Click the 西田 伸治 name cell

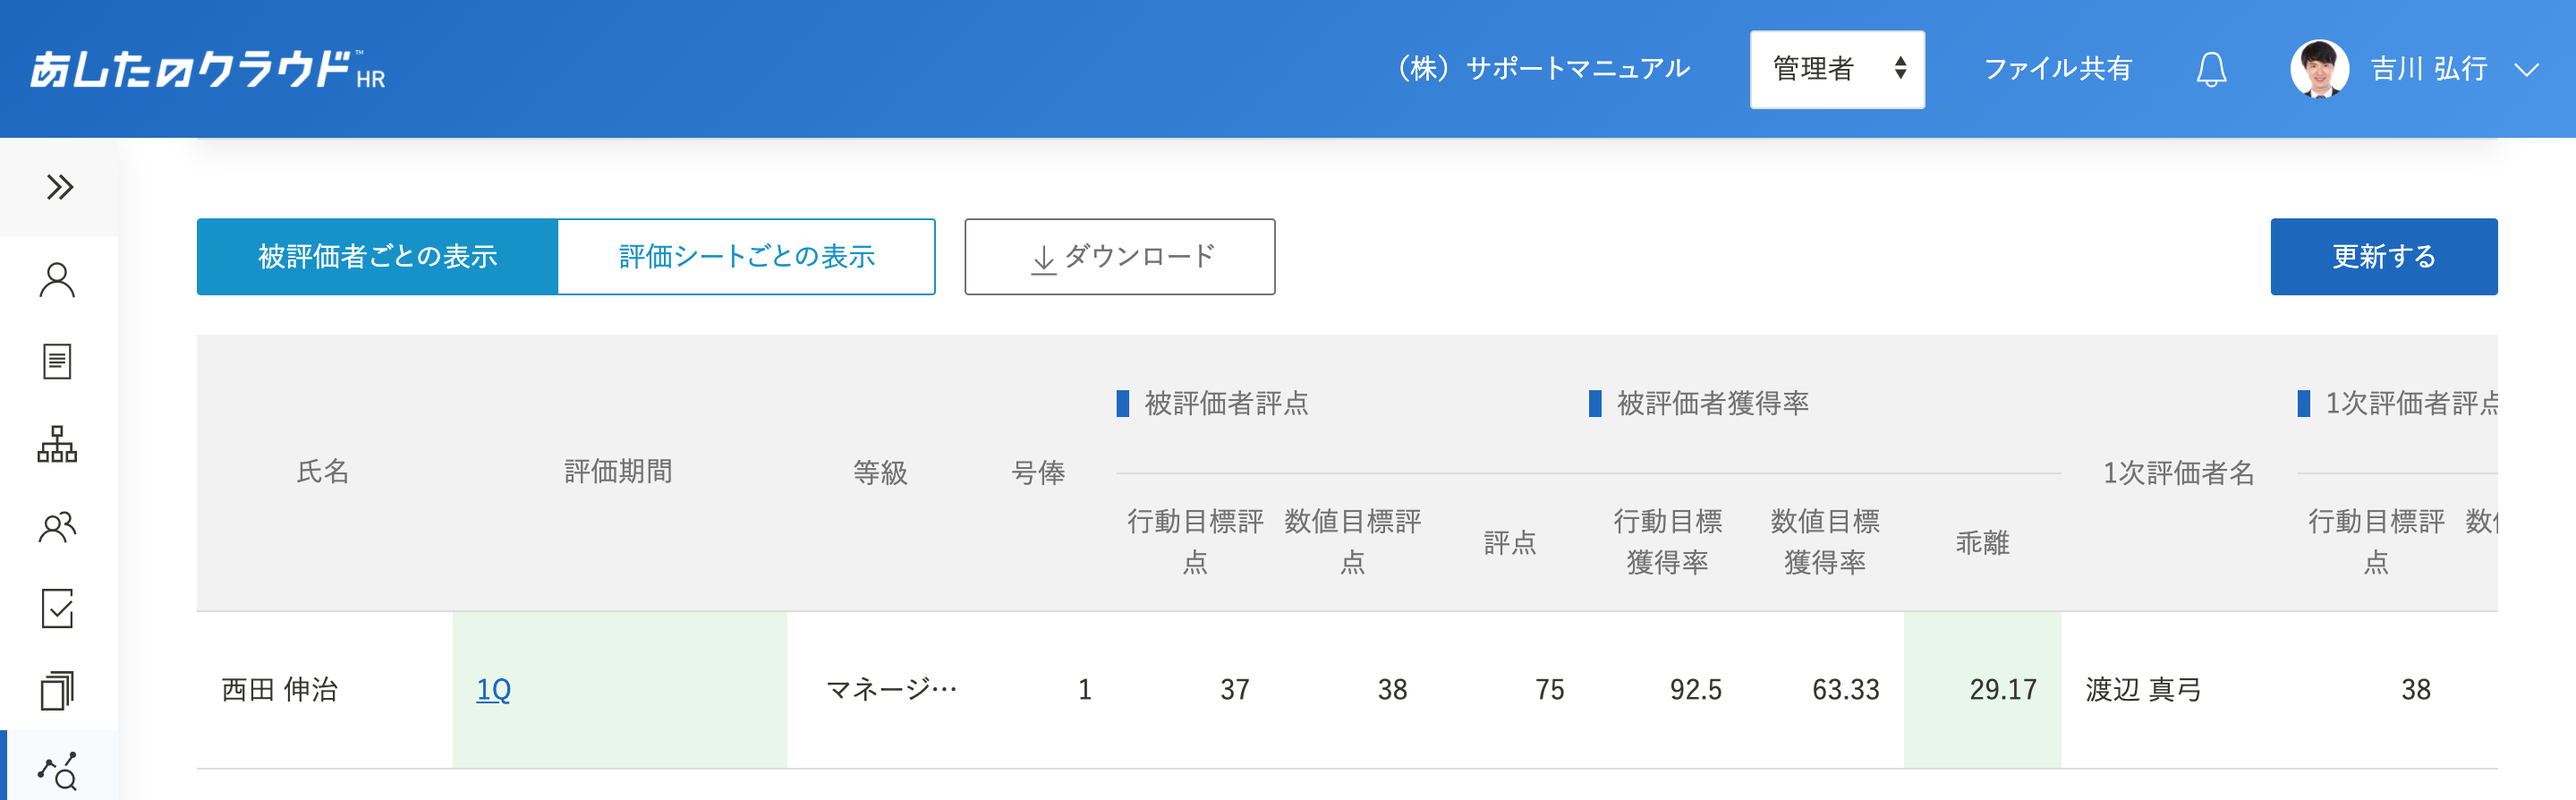click(280, 690)
